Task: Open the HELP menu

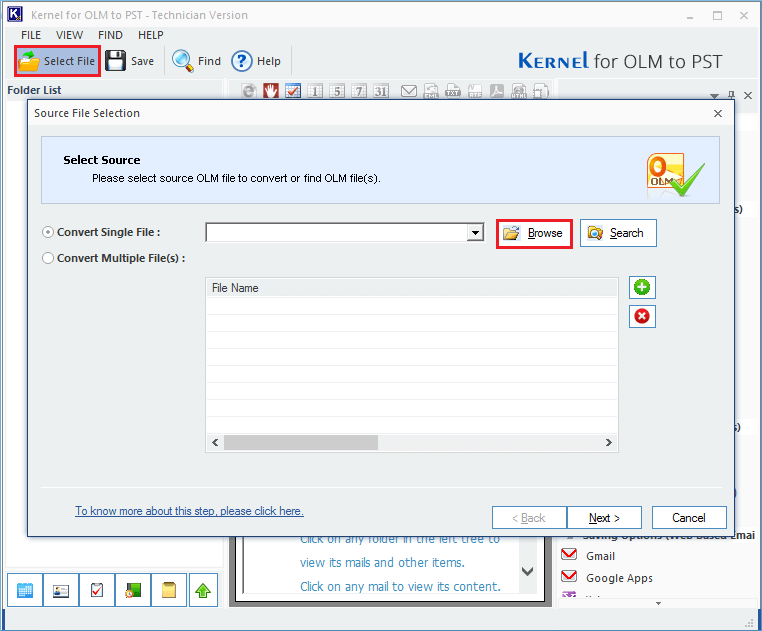Action: point(151,35)
